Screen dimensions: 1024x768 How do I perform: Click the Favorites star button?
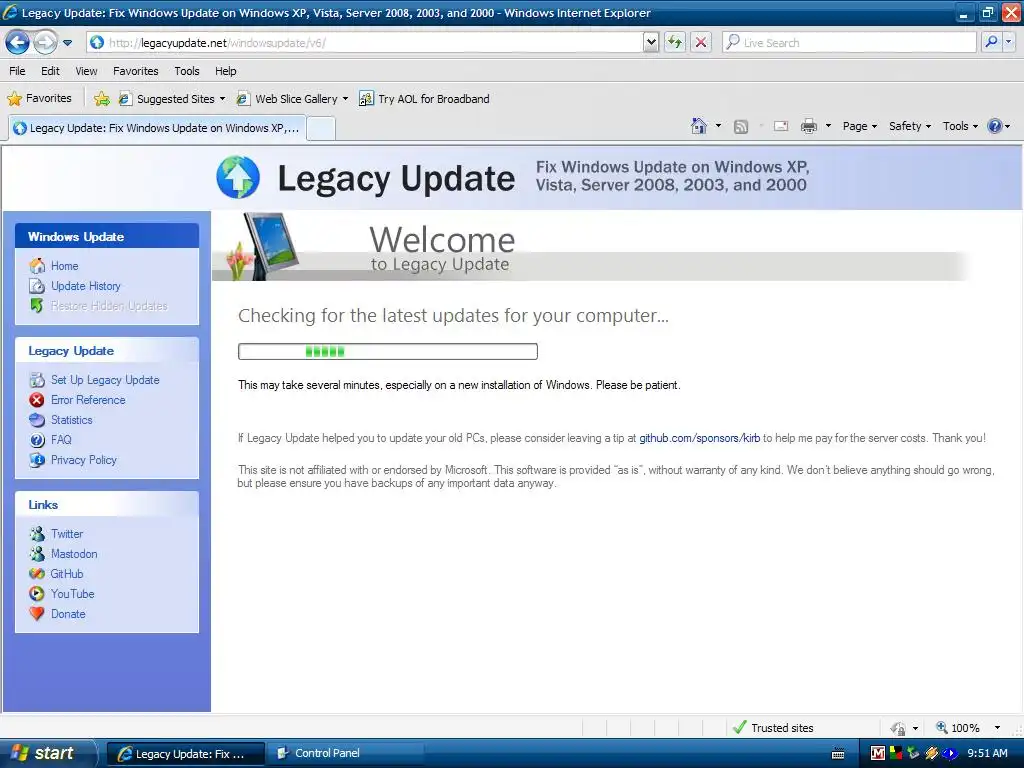click(39, 99)
